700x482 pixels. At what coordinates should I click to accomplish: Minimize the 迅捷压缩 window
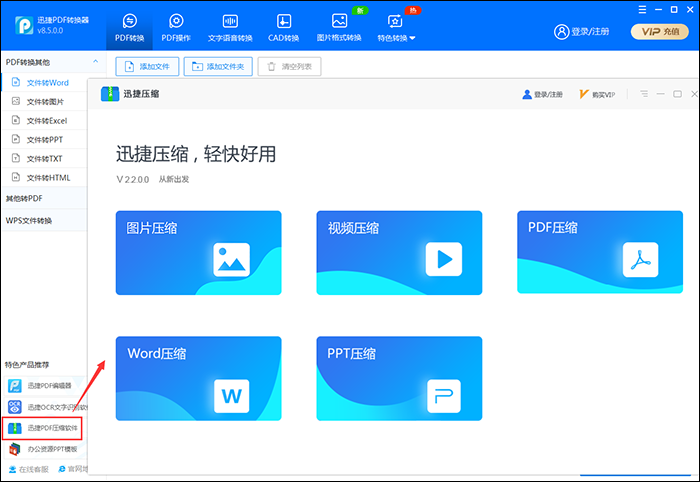click(661, 94)
